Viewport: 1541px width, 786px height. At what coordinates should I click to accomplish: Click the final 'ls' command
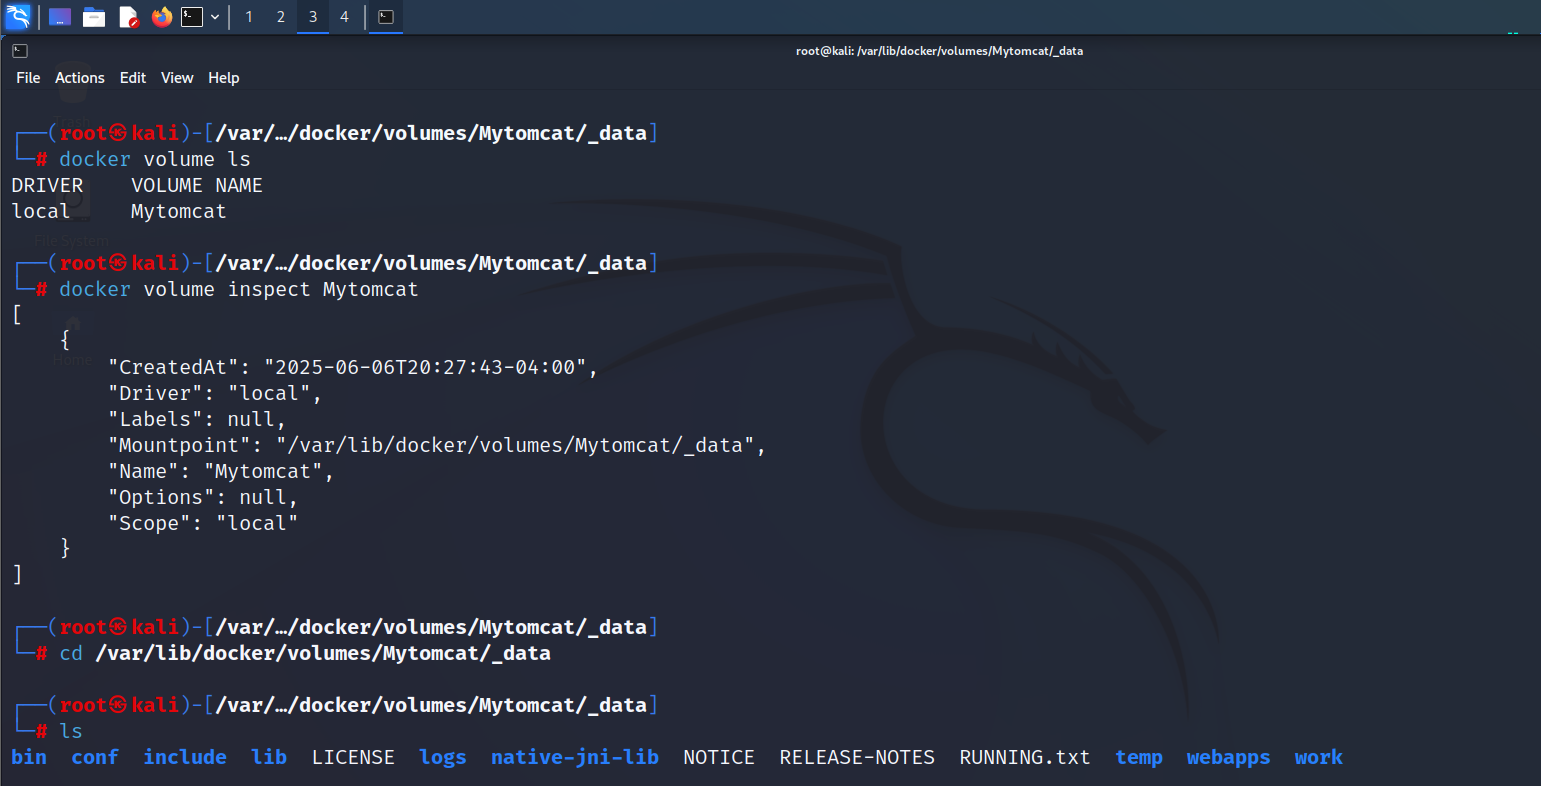(x=71, y=731)
